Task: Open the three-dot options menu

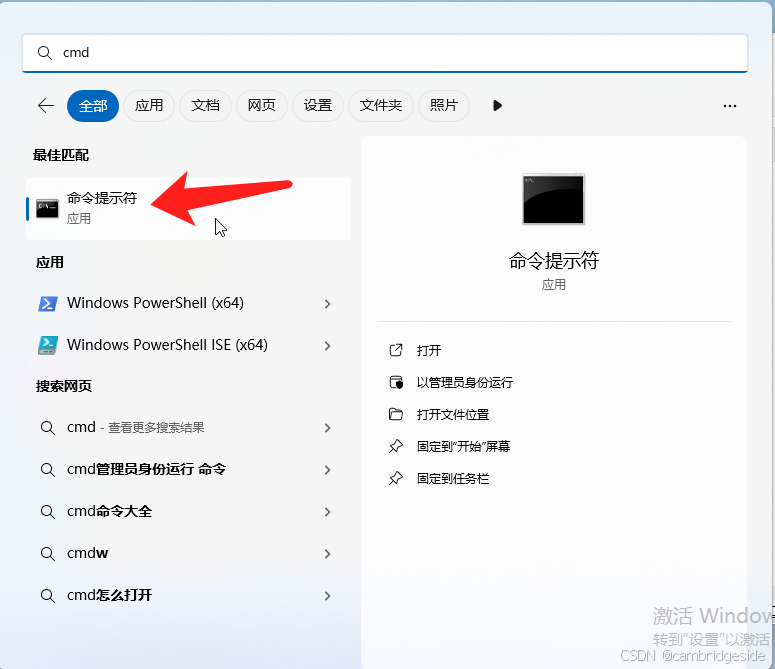Action: (730, 106)
